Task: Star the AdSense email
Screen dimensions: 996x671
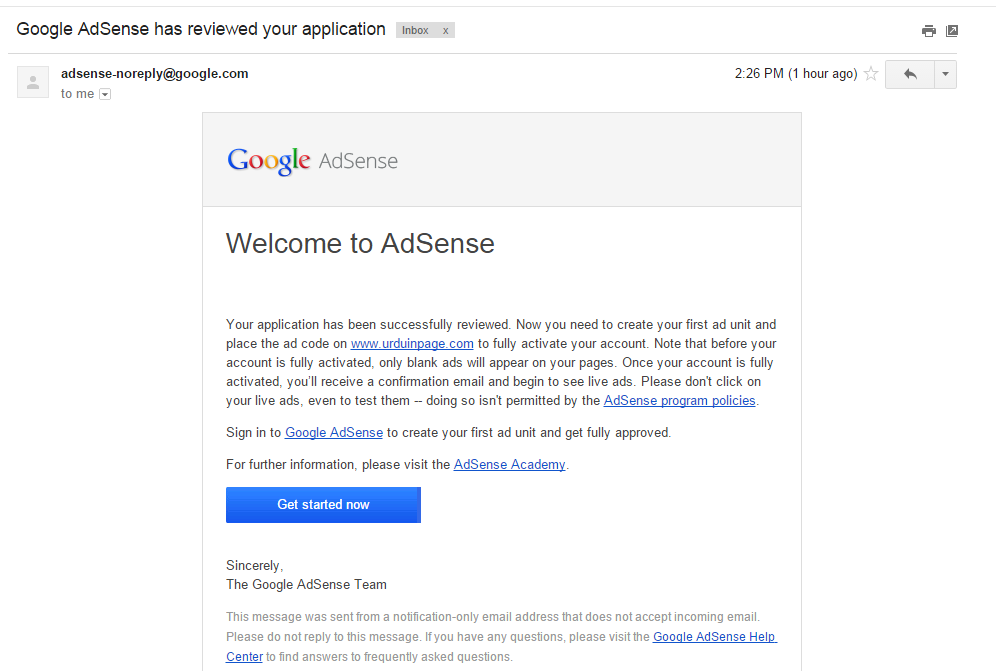Action: pos(871,74)
